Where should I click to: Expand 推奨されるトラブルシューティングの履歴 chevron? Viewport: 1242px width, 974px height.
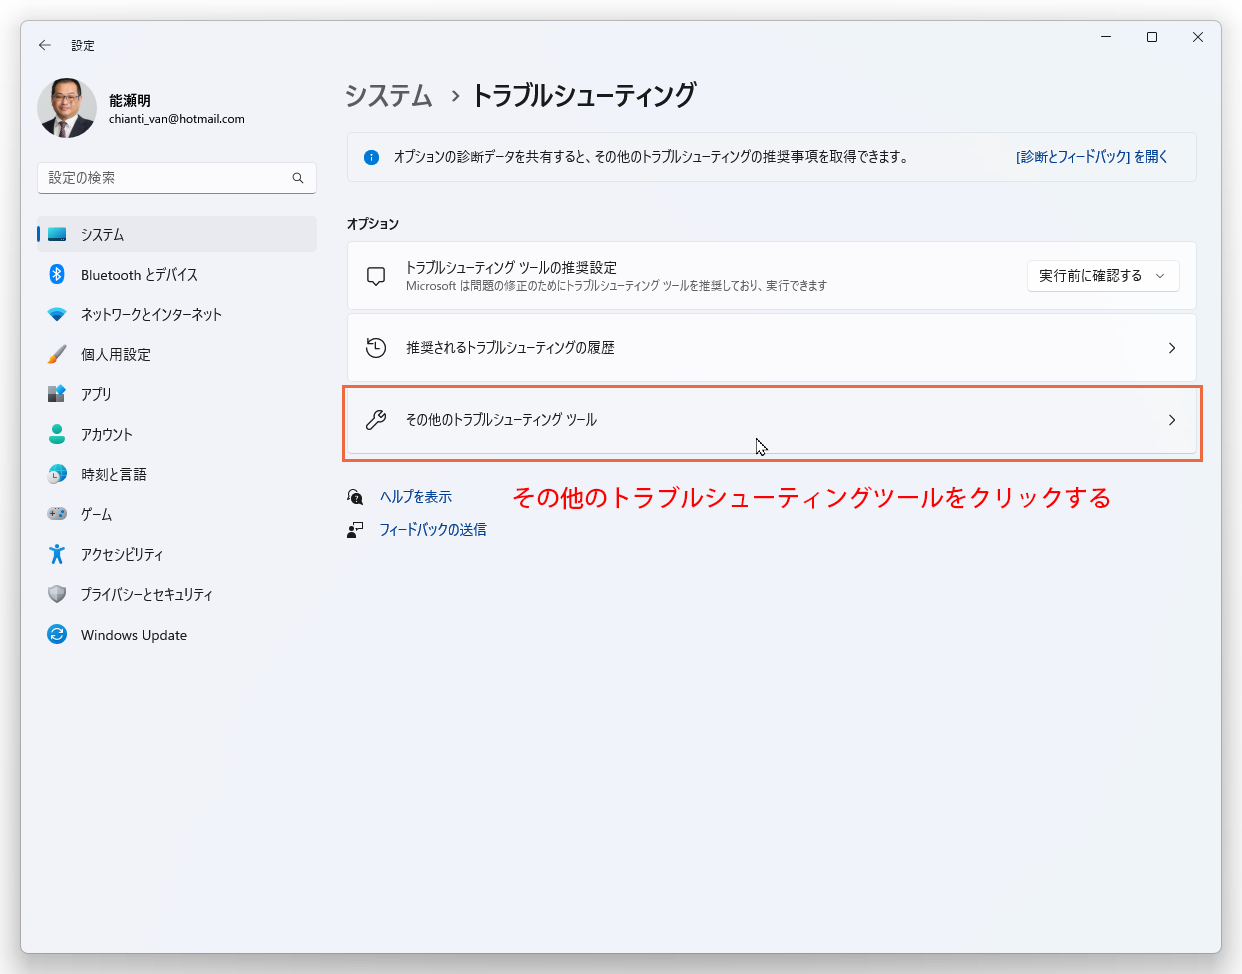coord(1172,348)
